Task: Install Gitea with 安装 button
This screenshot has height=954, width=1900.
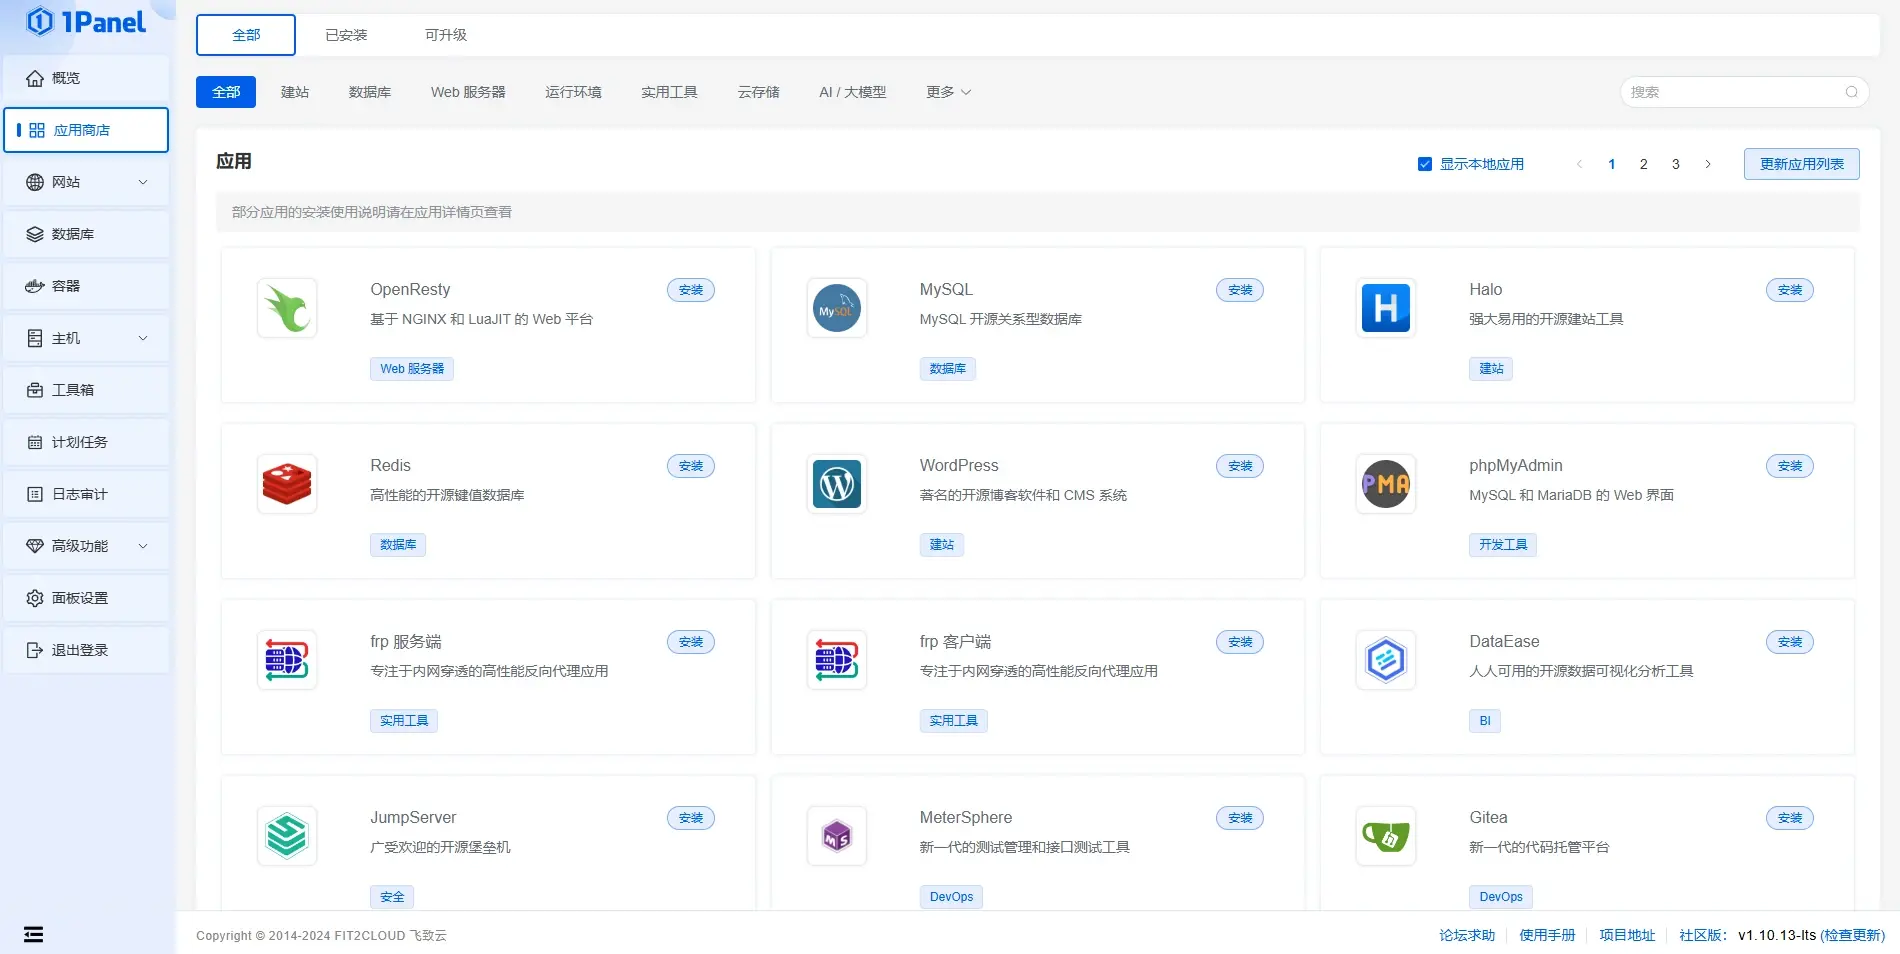Action: [x=1790, y=818]
